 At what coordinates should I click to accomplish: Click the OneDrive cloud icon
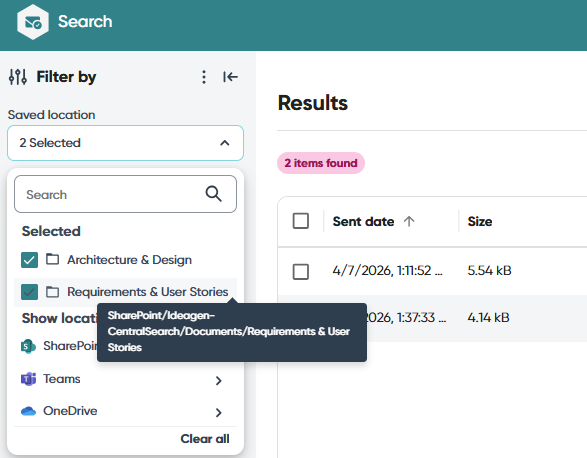(x=28, y=411)
